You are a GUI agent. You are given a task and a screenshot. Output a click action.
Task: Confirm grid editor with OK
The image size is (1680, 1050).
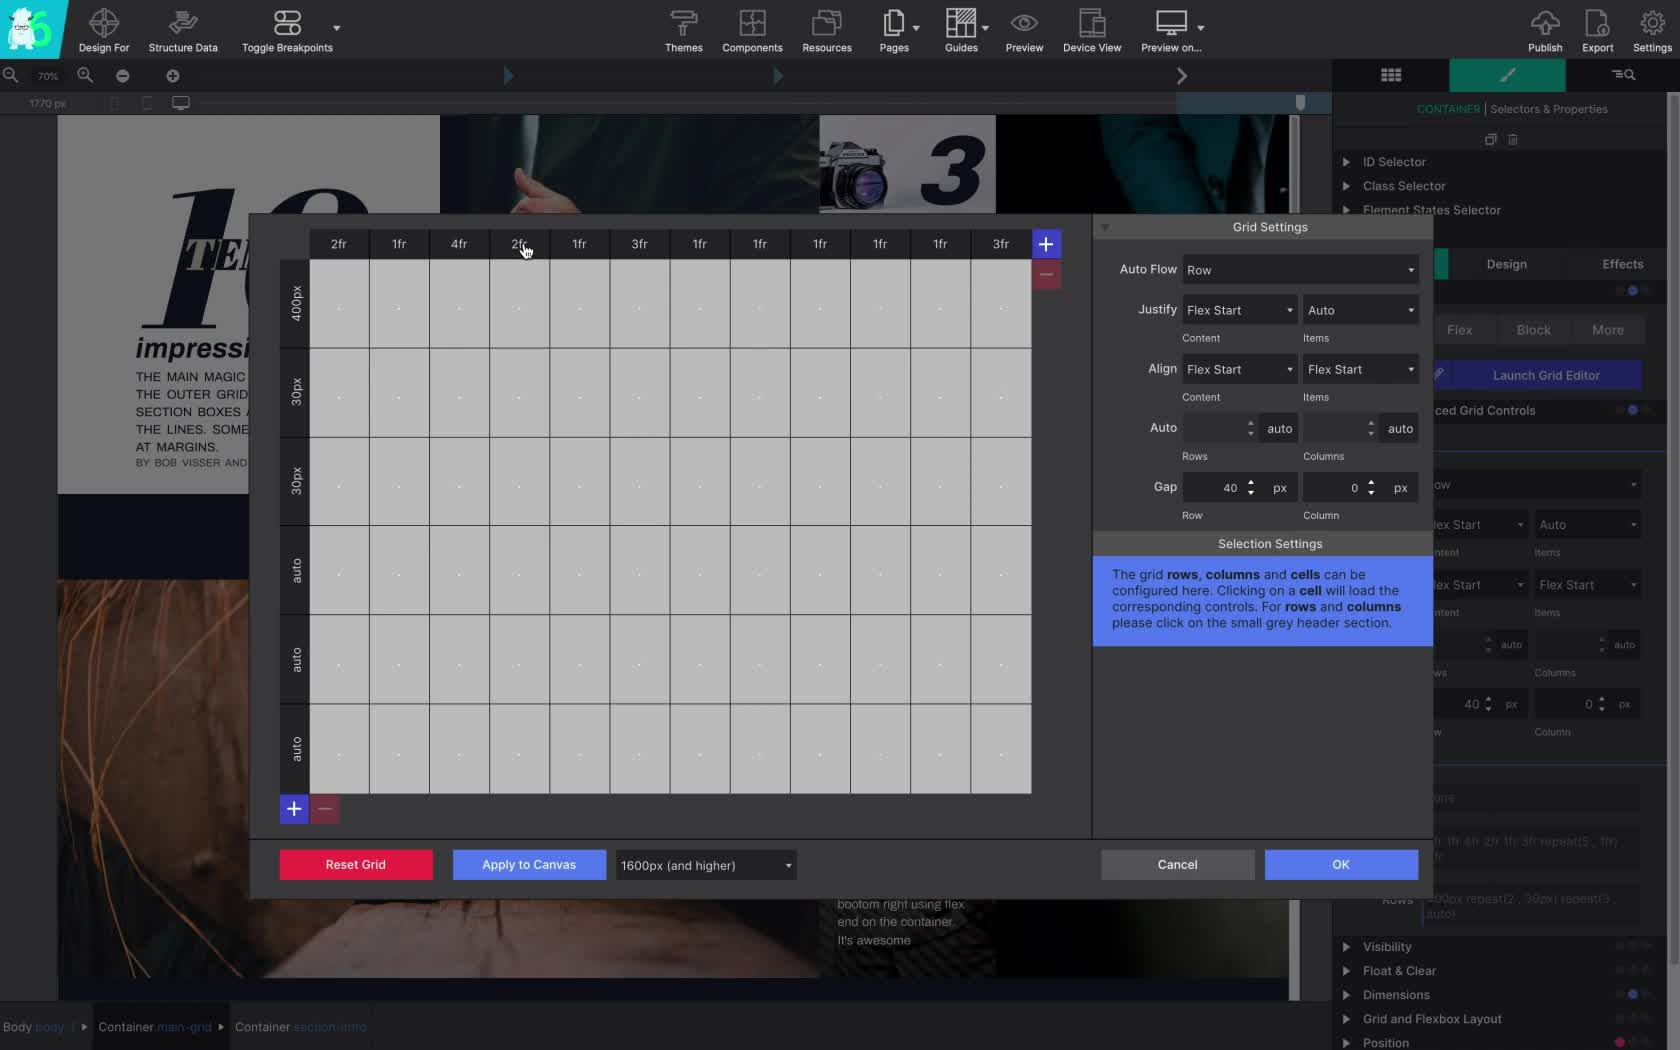(x=1341, y=865)
